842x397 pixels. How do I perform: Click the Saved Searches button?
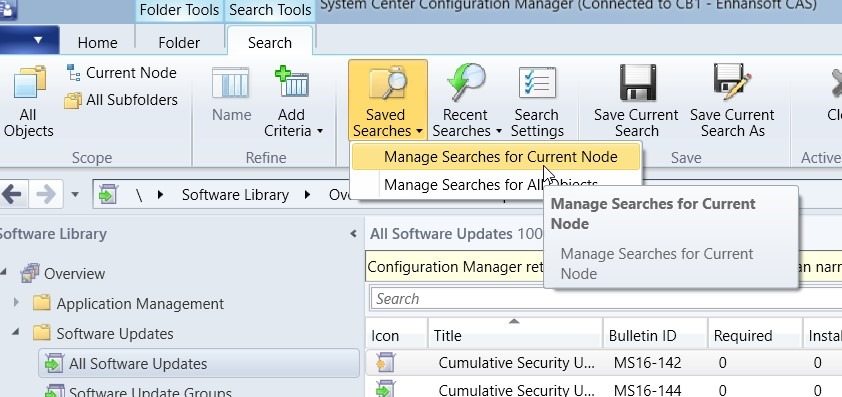point(388,100)
